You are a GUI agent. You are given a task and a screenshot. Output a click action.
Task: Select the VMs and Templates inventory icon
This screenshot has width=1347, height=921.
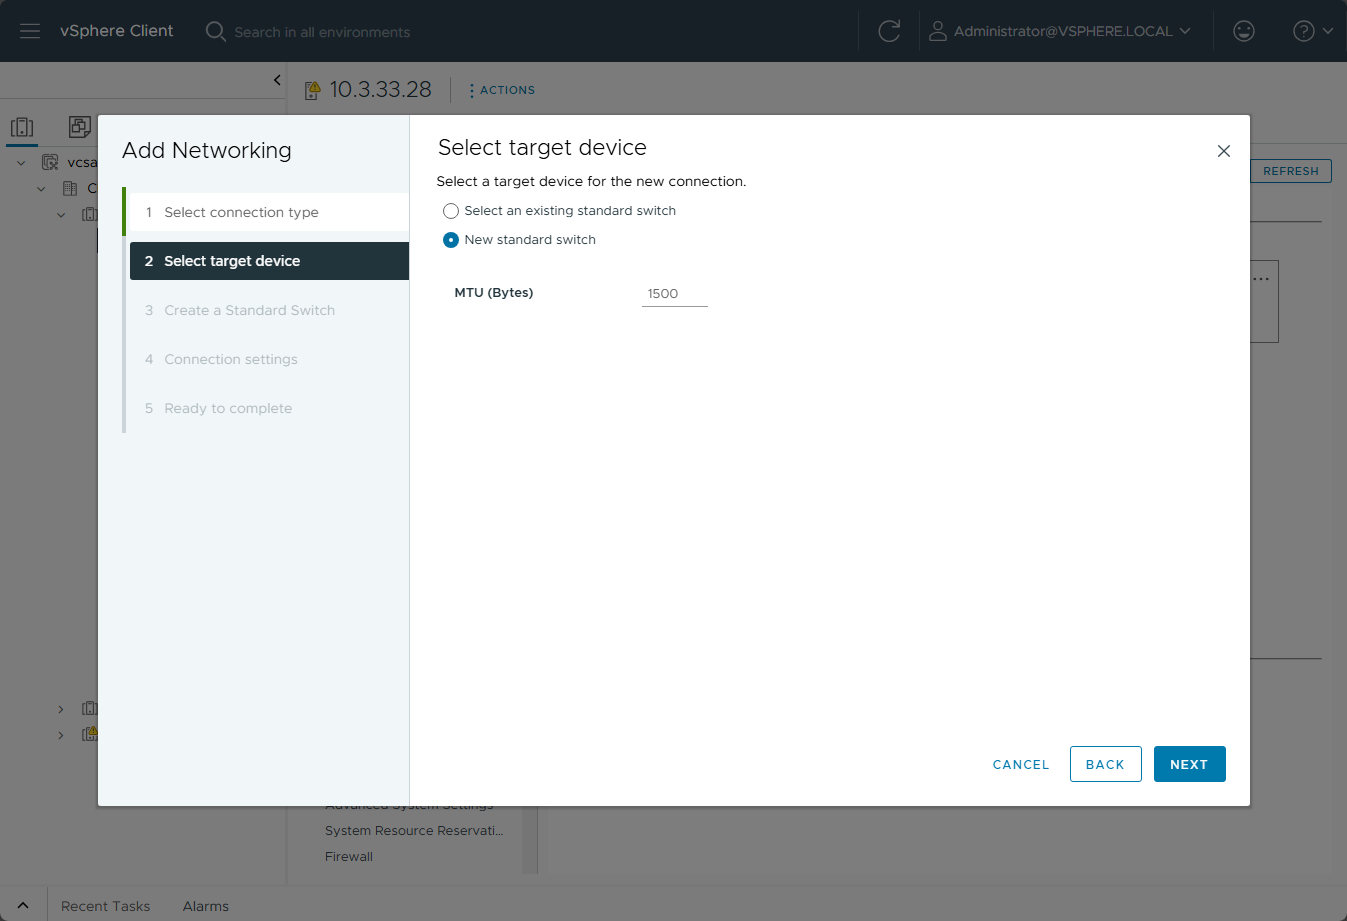coord(80,127)
